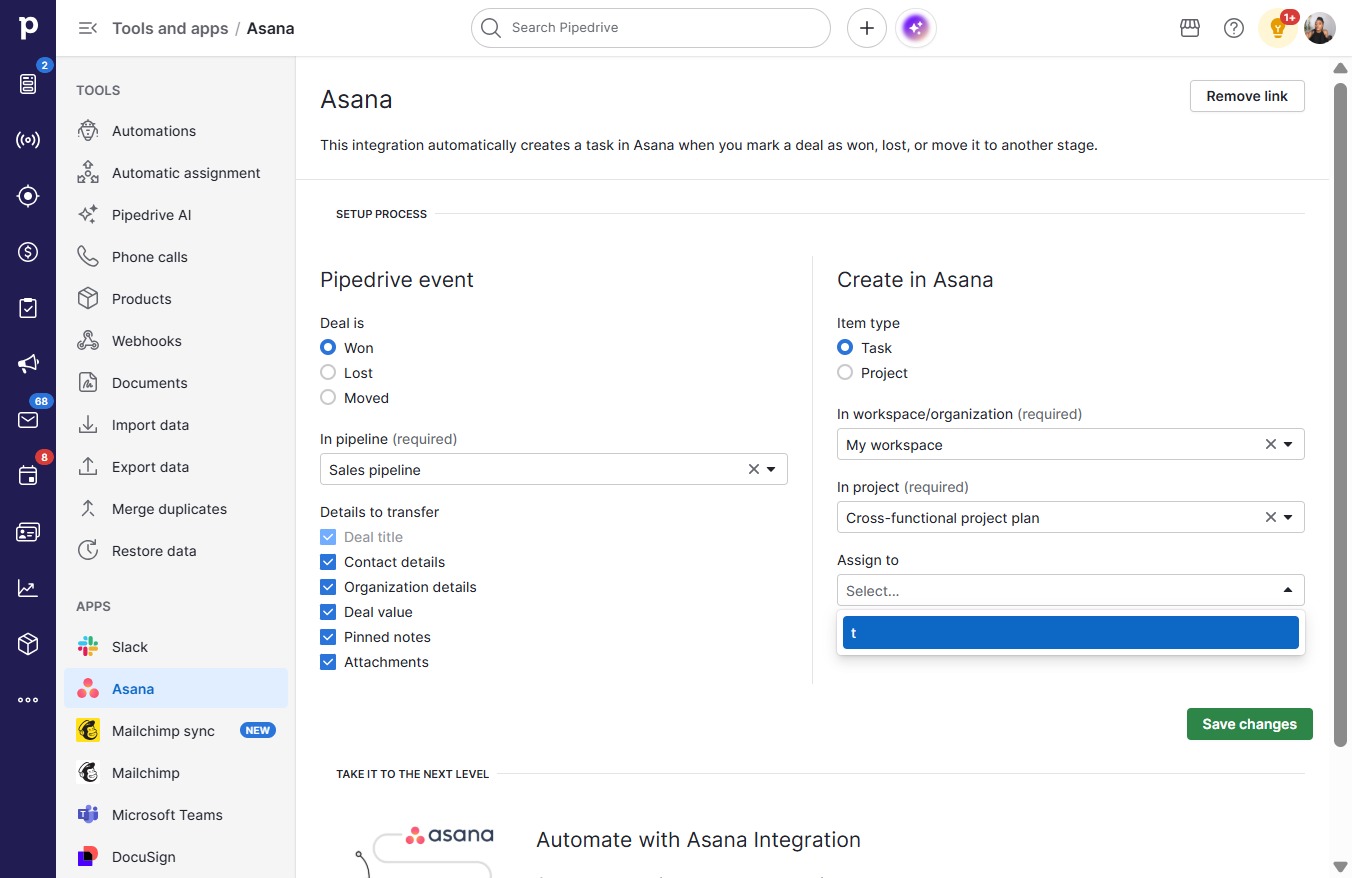Open the Sales pipeline dropdown arrow
The width and height of the screenshot is (1352, 878).
[772, 469]
